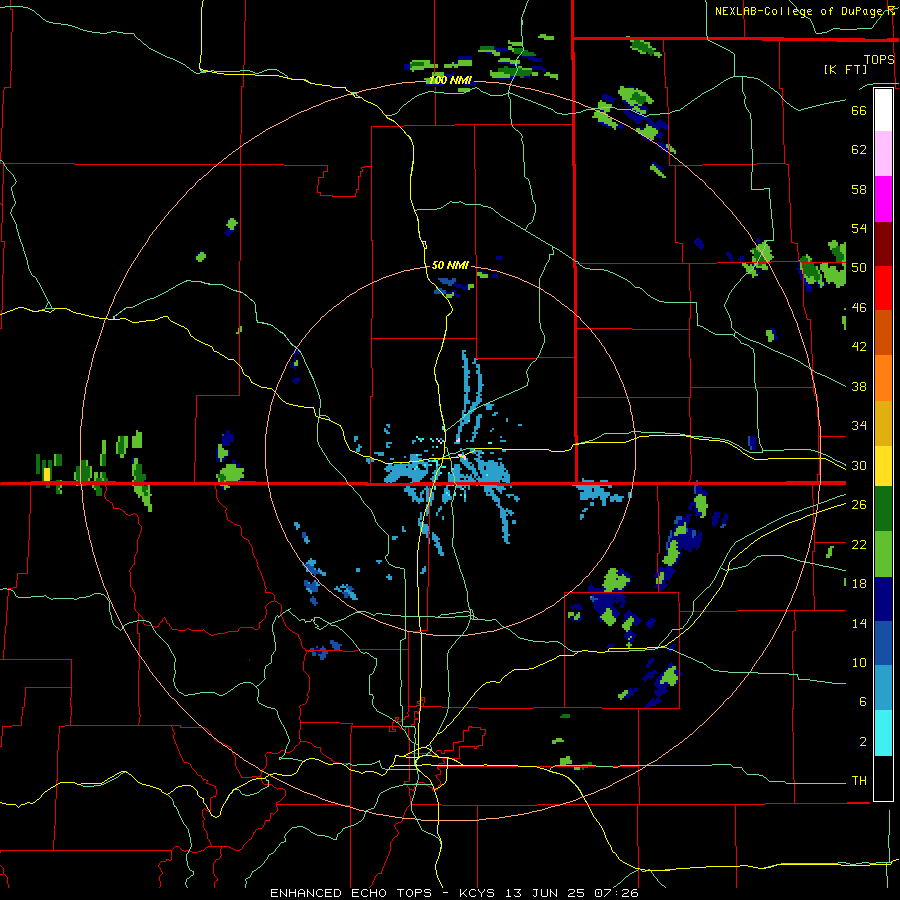The width and height of the screenshot is (900, 900).
Task: Click the '22' scale value
Action: 859,544
